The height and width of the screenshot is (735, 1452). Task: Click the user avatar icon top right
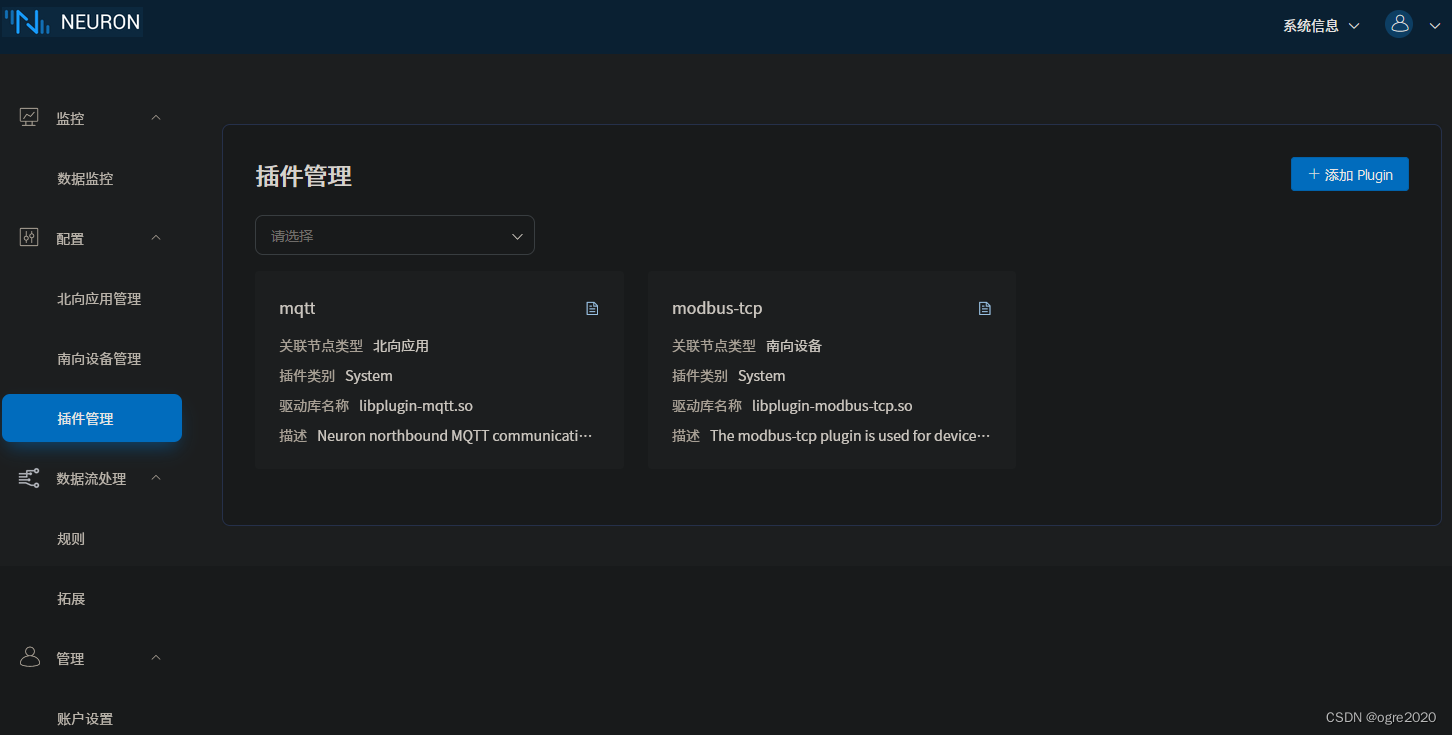tap(1399, 24)
